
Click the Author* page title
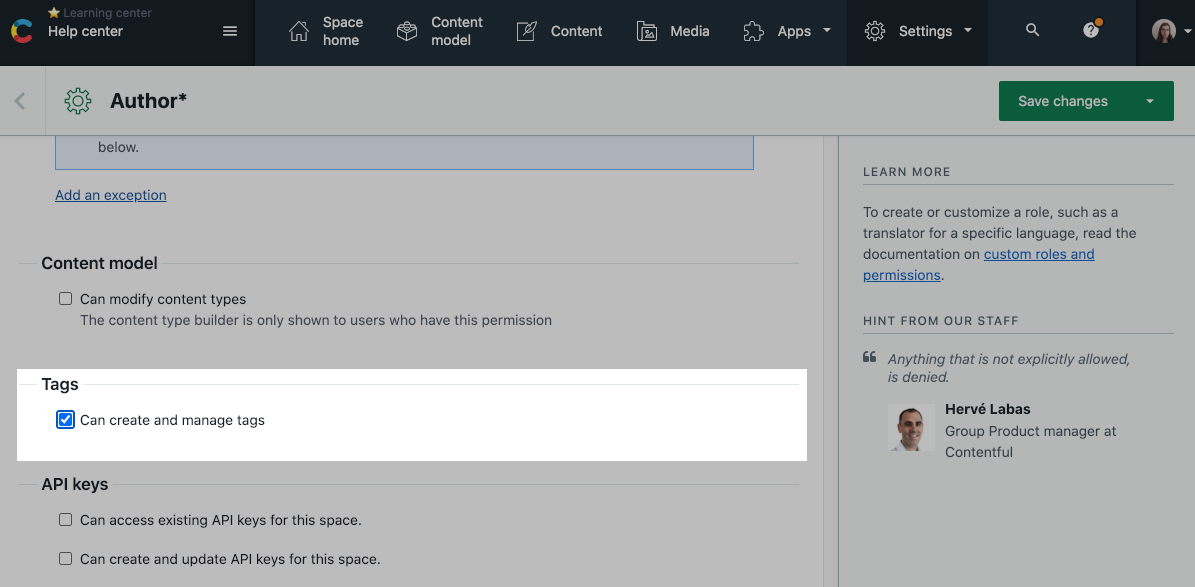(x=149, y=101)
